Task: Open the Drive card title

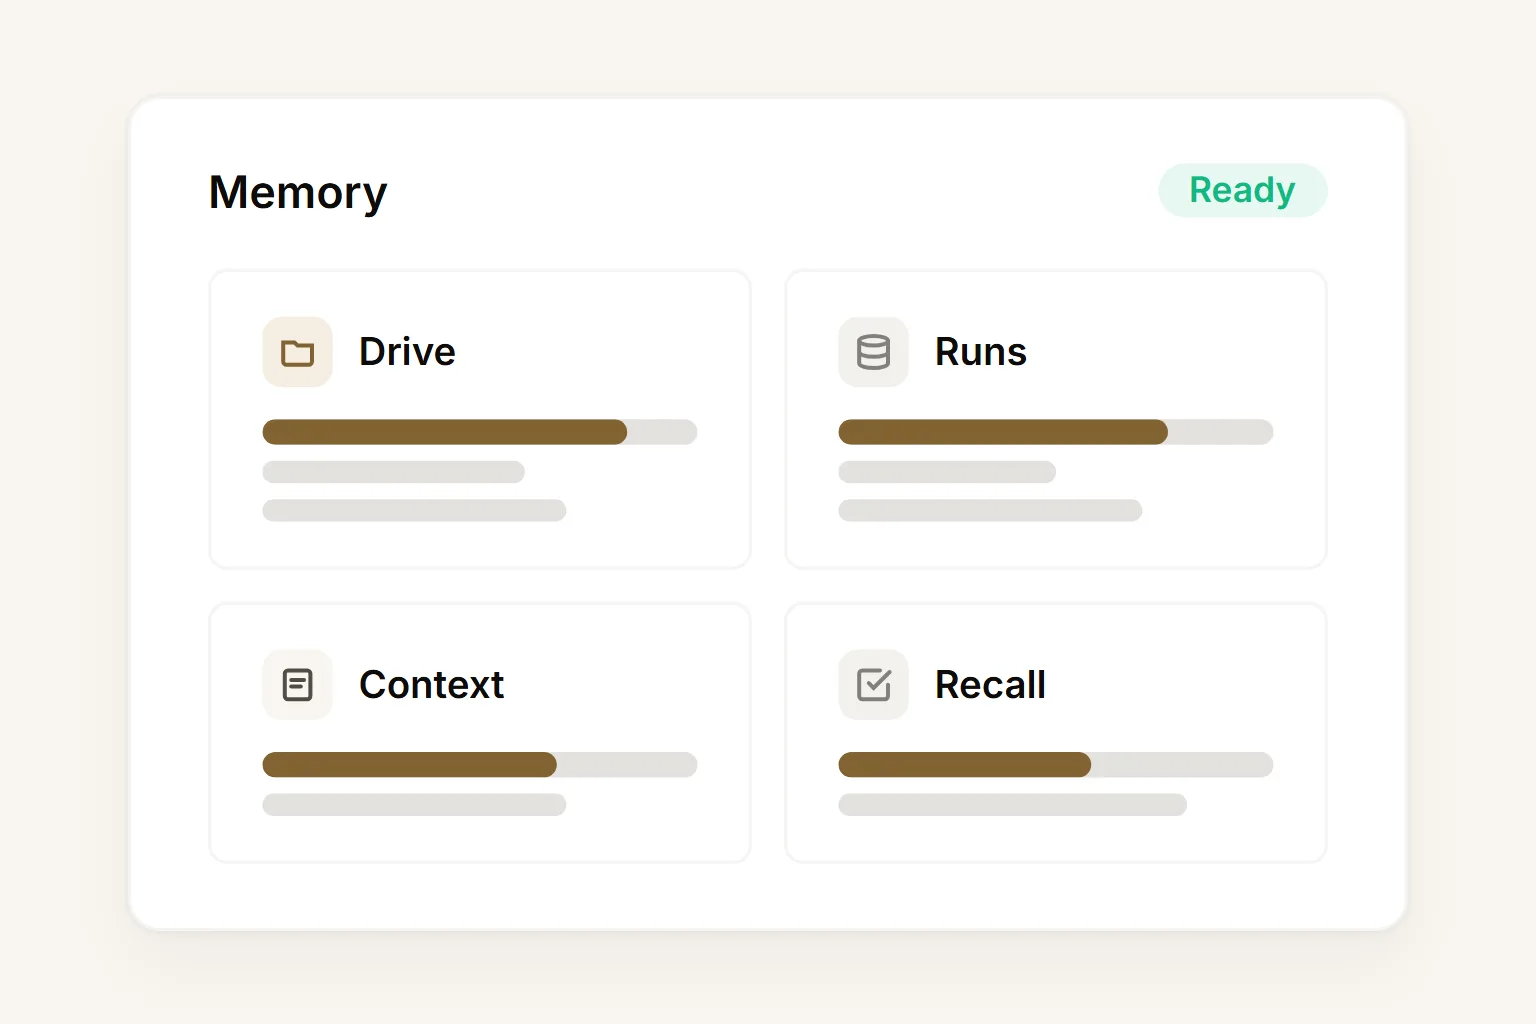Action: (x=407, y=352)
